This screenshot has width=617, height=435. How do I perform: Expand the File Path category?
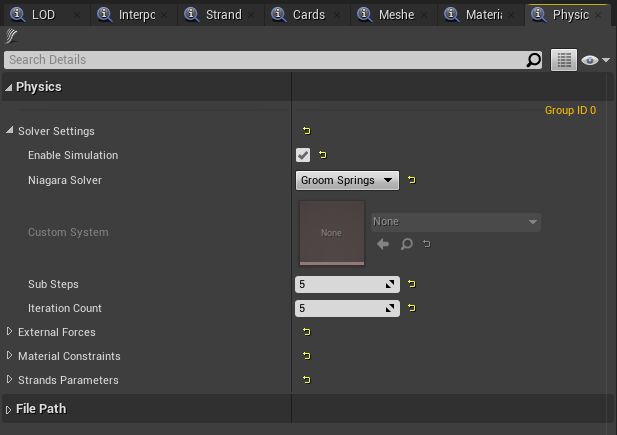pyautogui.click(x=9, y=409)
